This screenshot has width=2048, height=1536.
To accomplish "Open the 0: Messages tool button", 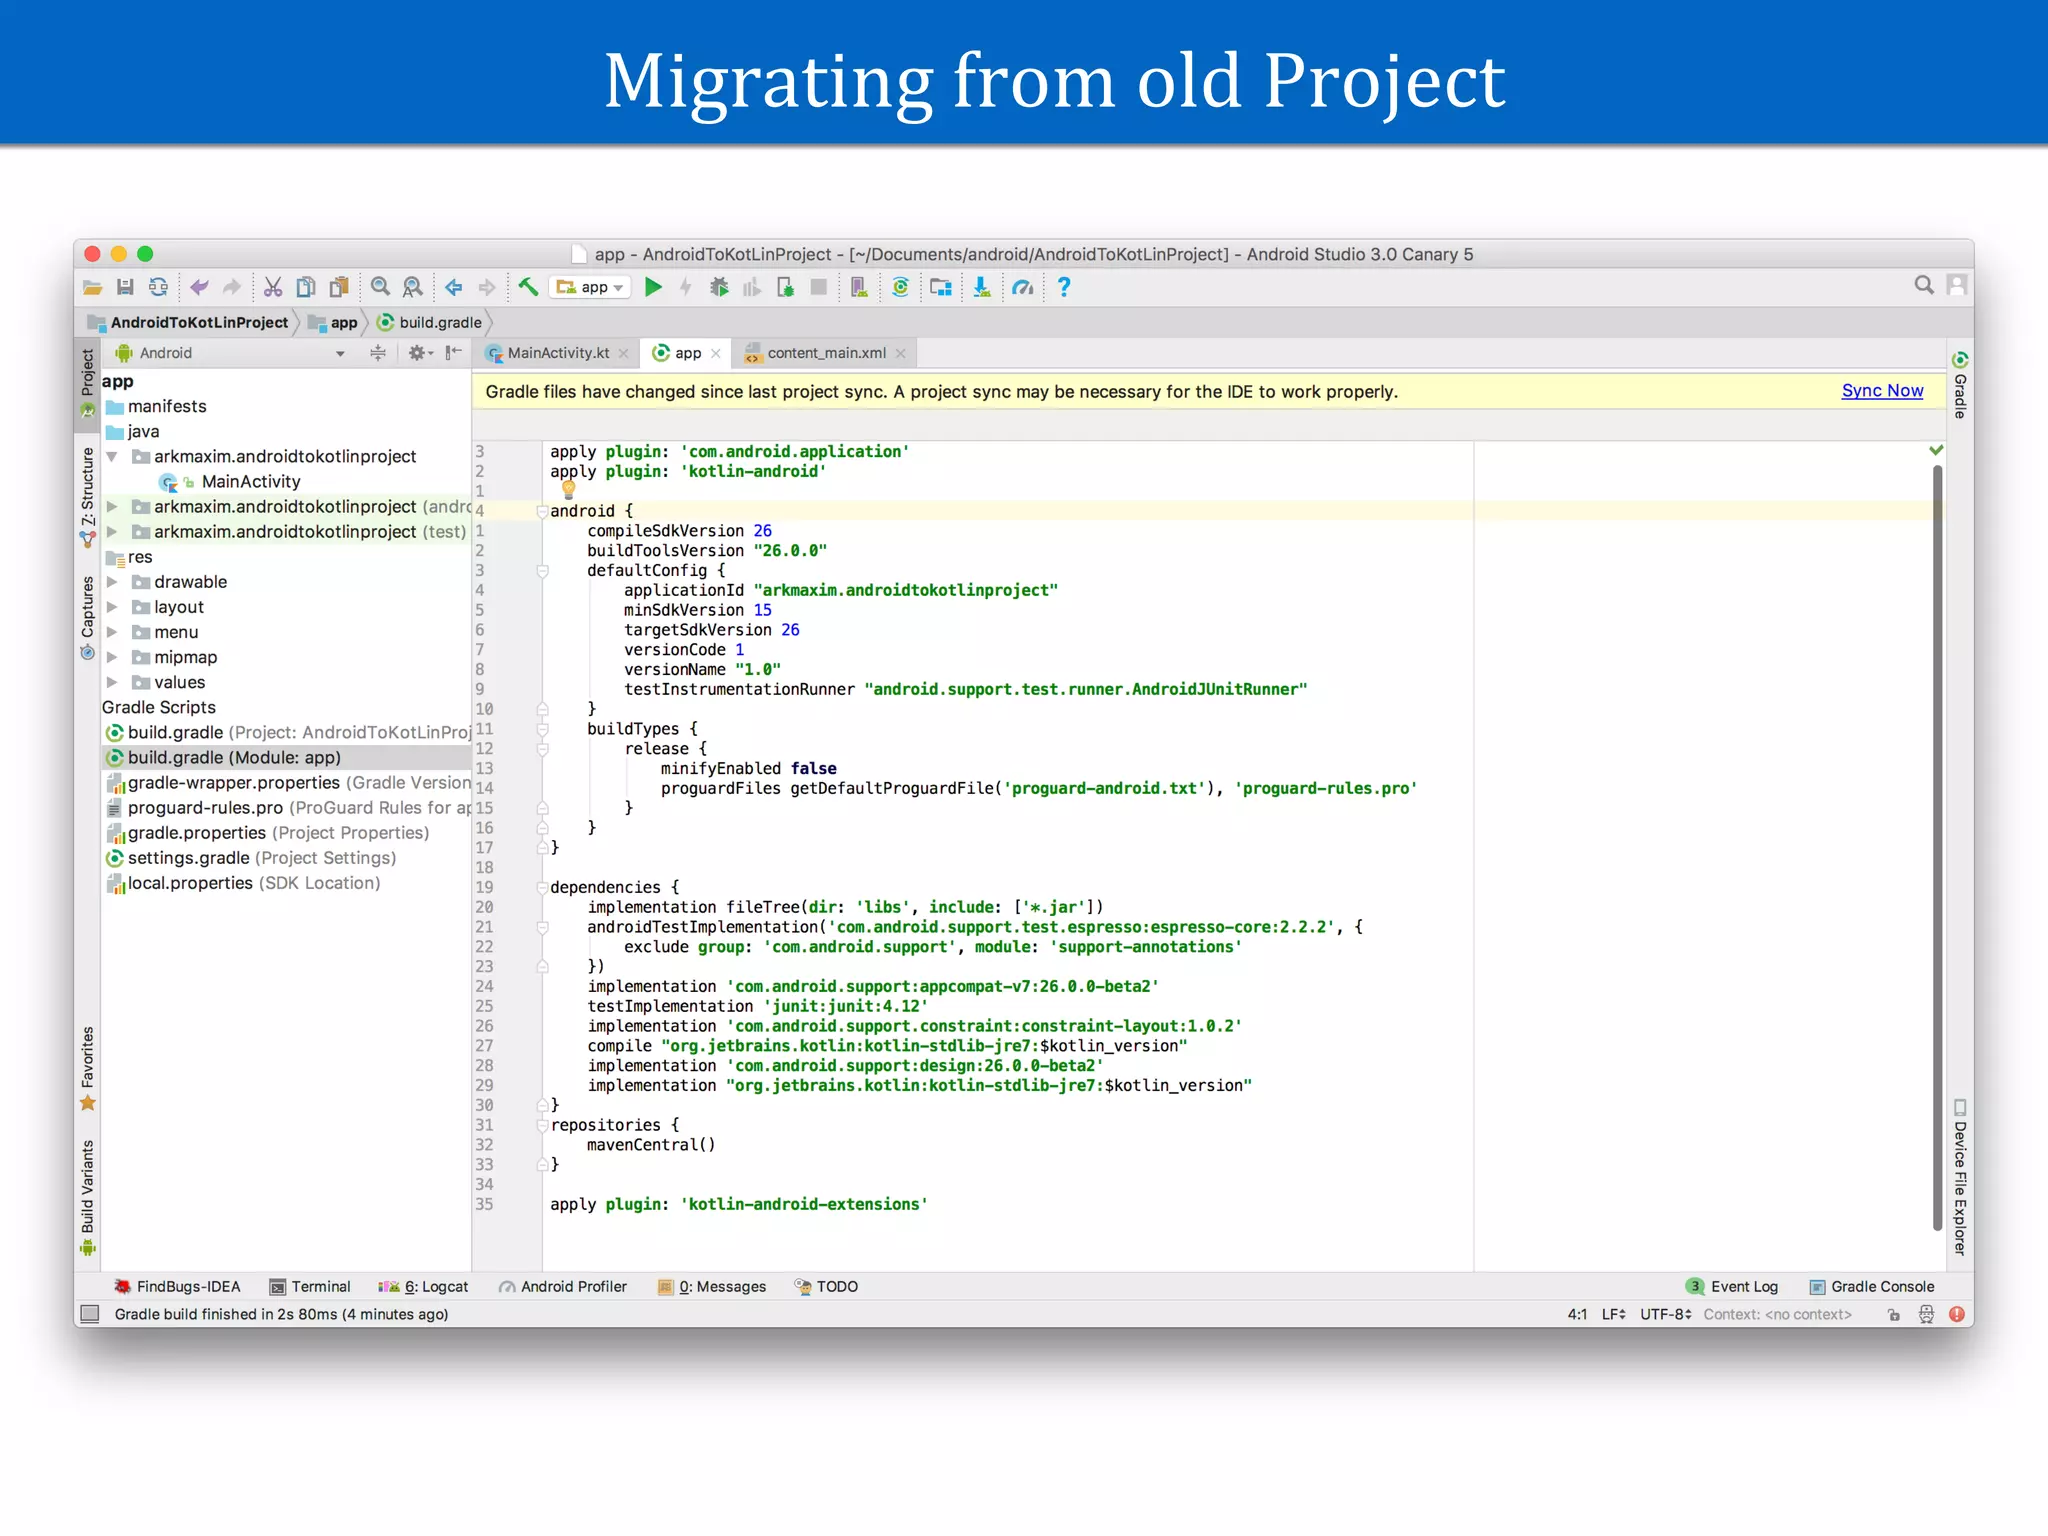I will [712, 1287].
